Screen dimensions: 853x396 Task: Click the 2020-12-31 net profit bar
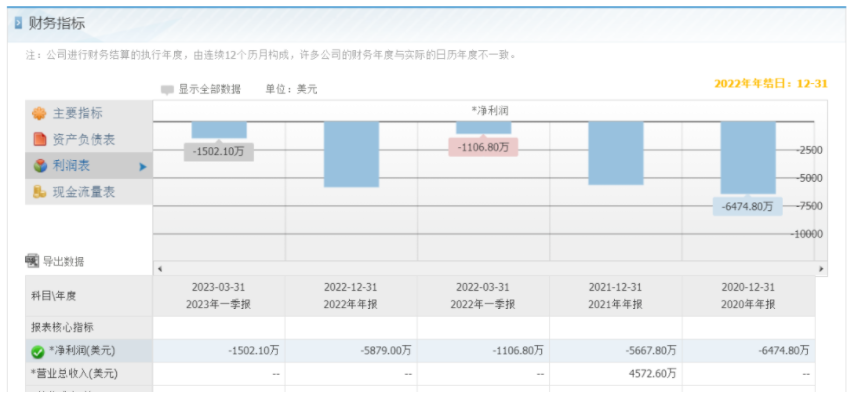click(x=748, y=157)
